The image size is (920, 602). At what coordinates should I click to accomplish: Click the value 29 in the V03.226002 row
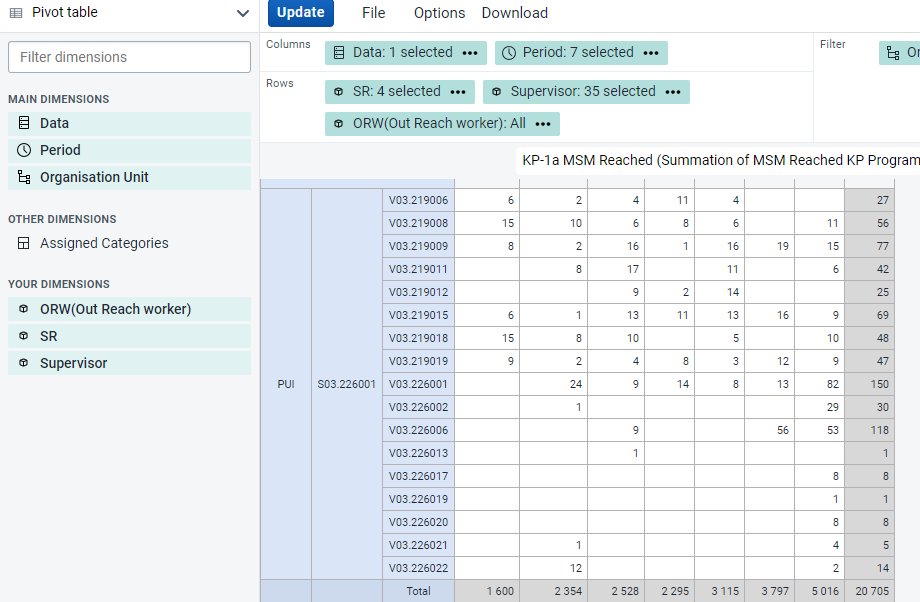820,407
